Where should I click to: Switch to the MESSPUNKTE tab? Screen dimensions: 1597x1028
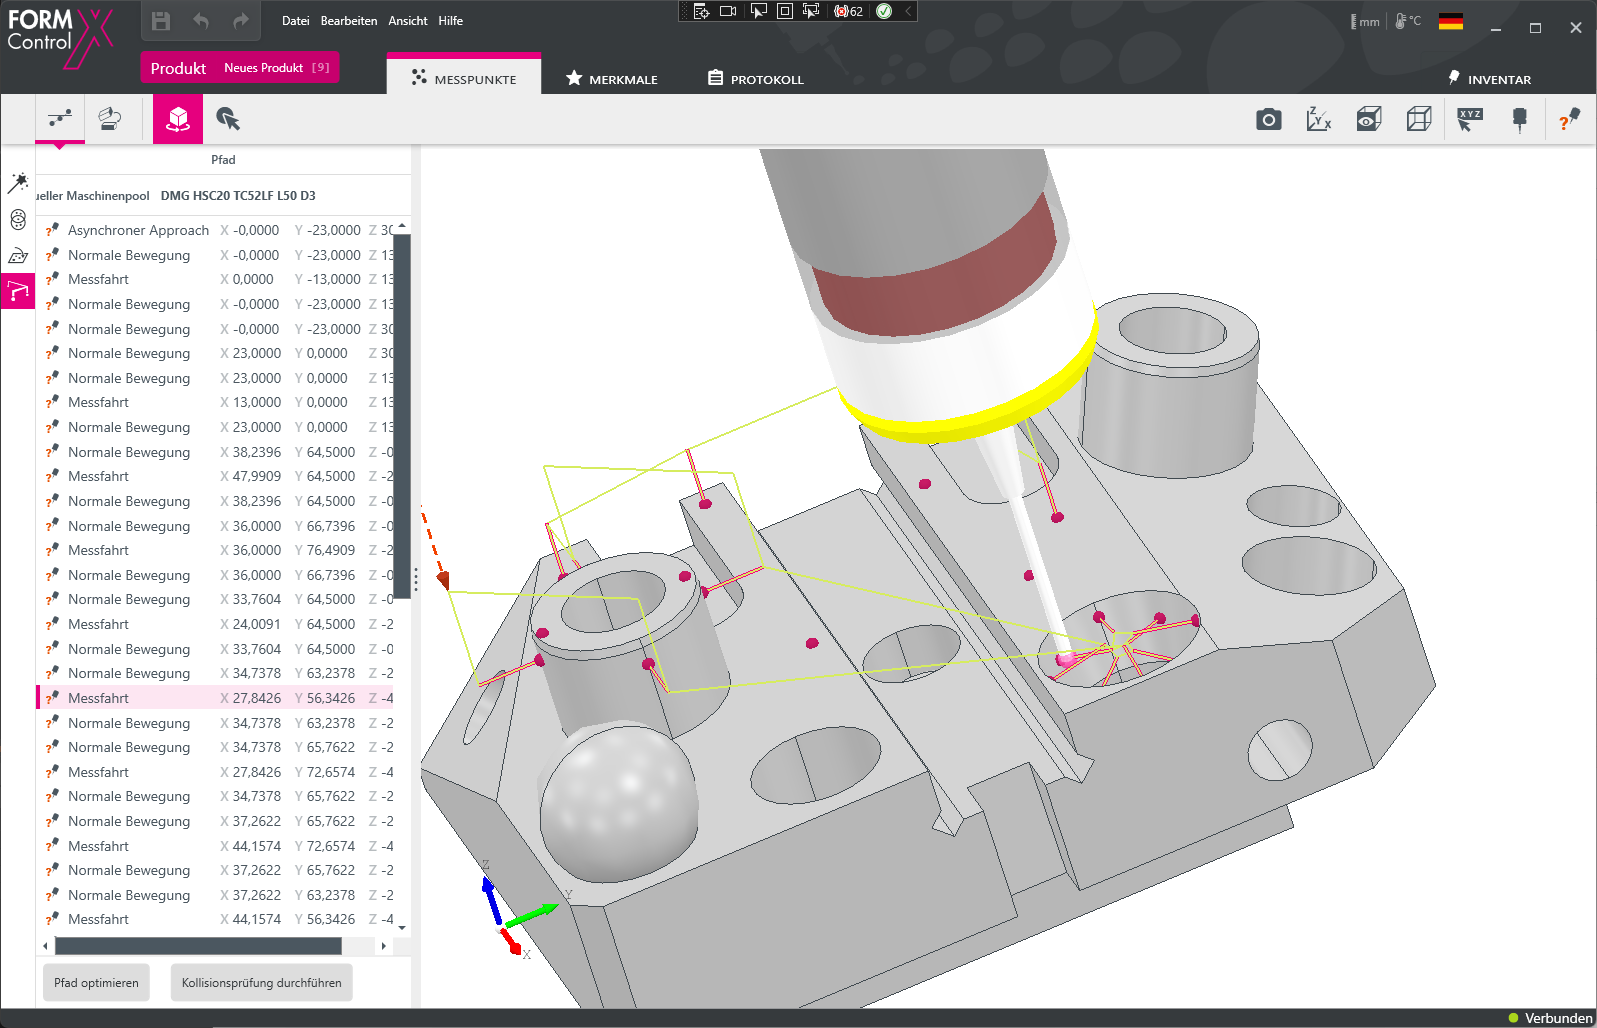464,78
